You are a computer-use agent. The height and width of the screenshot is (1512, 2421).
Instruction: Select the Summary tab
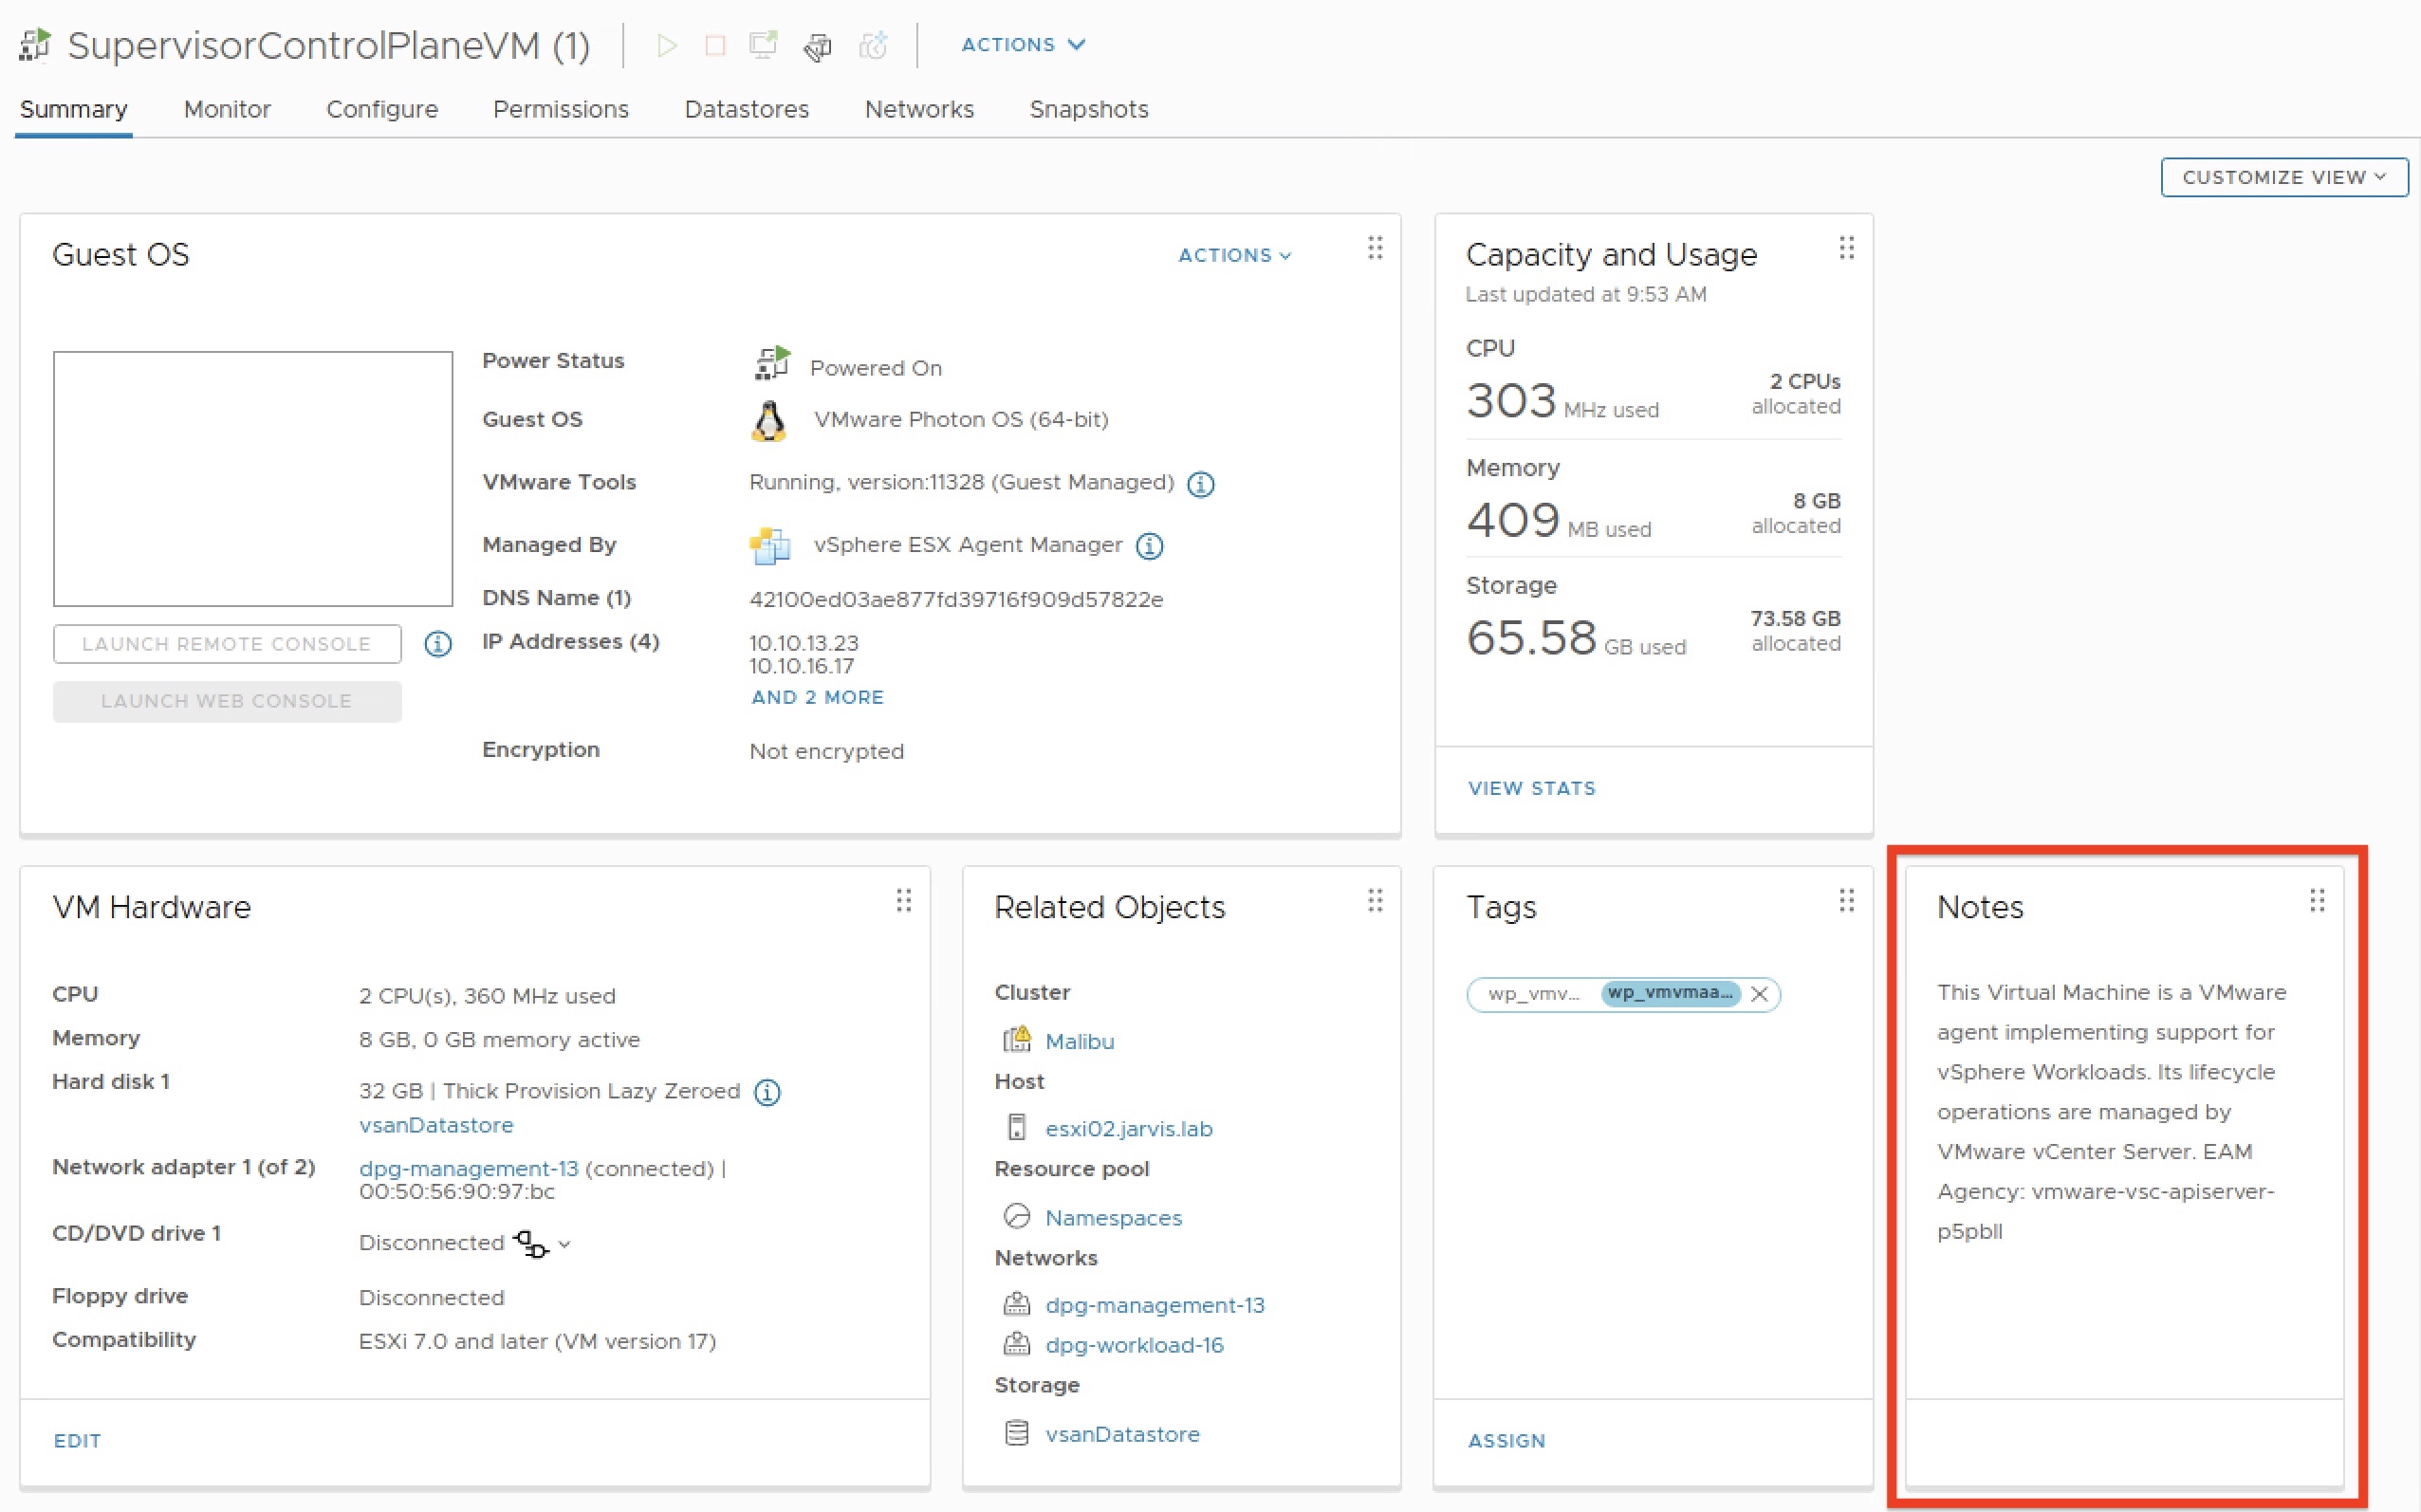(x=74, y=109)
